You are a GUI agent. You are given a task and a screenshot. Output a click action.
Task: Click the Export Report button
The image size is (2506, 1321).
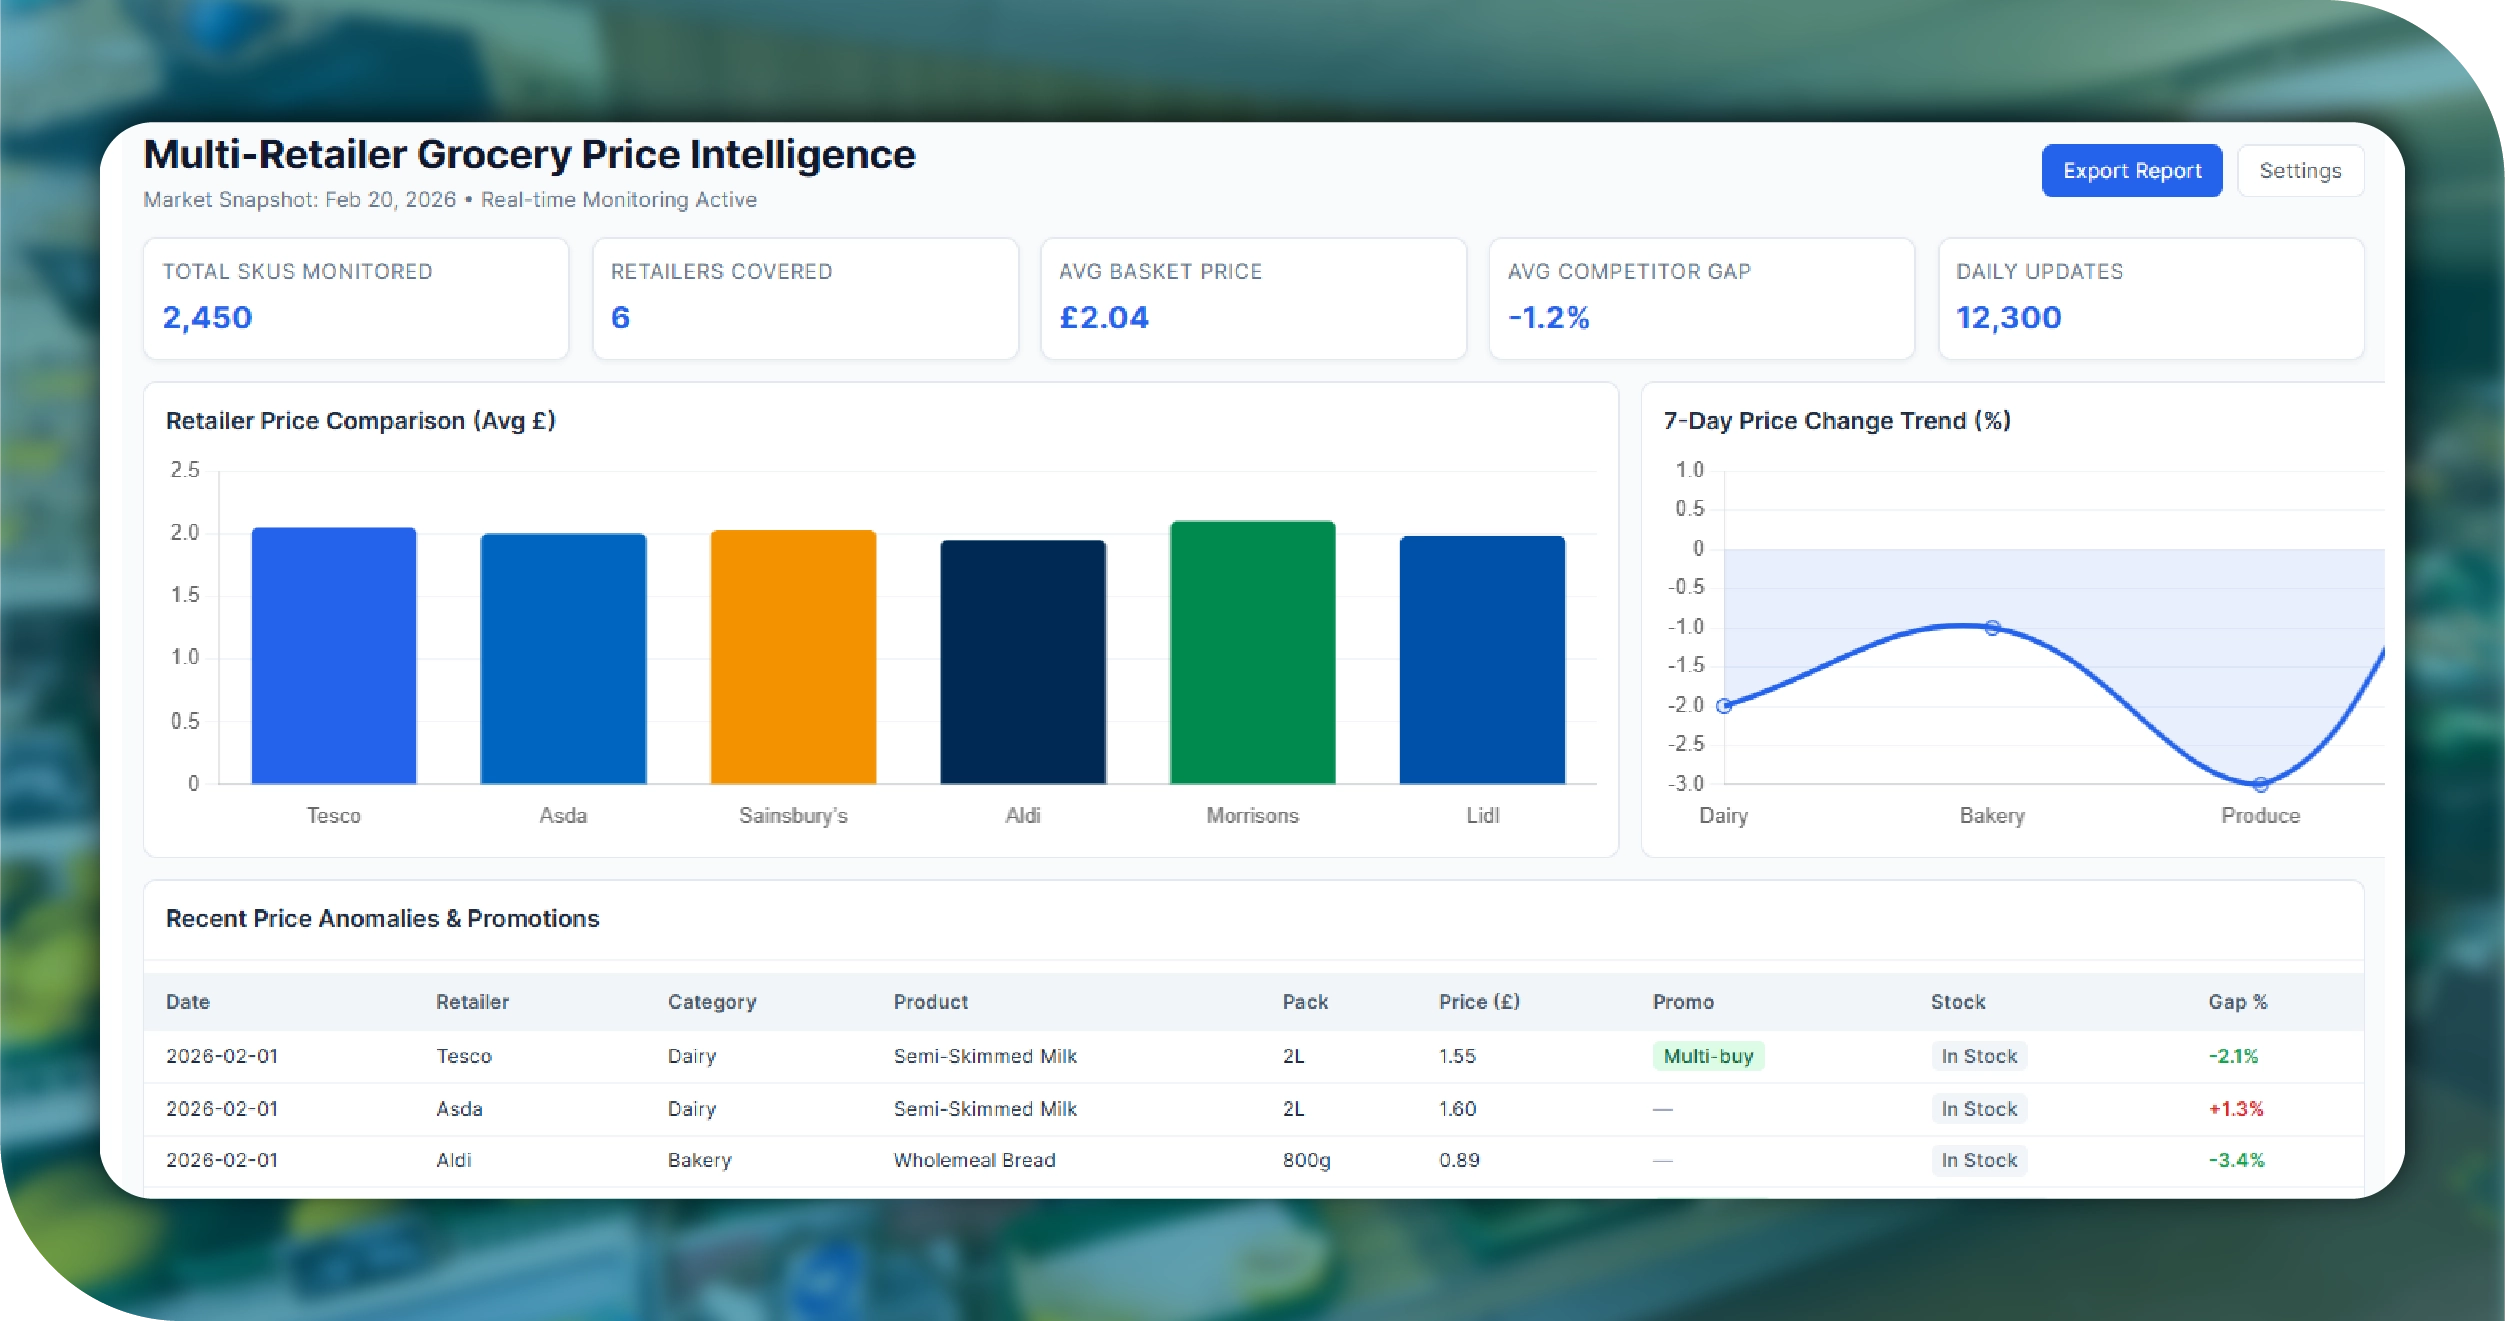coord(2131,171)
